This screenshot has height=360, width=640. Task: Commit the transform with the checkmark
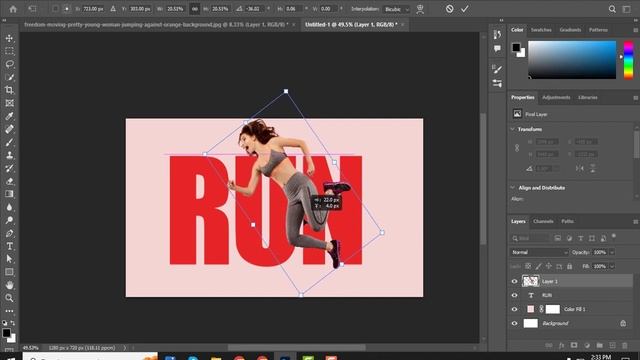coord(465,9)
